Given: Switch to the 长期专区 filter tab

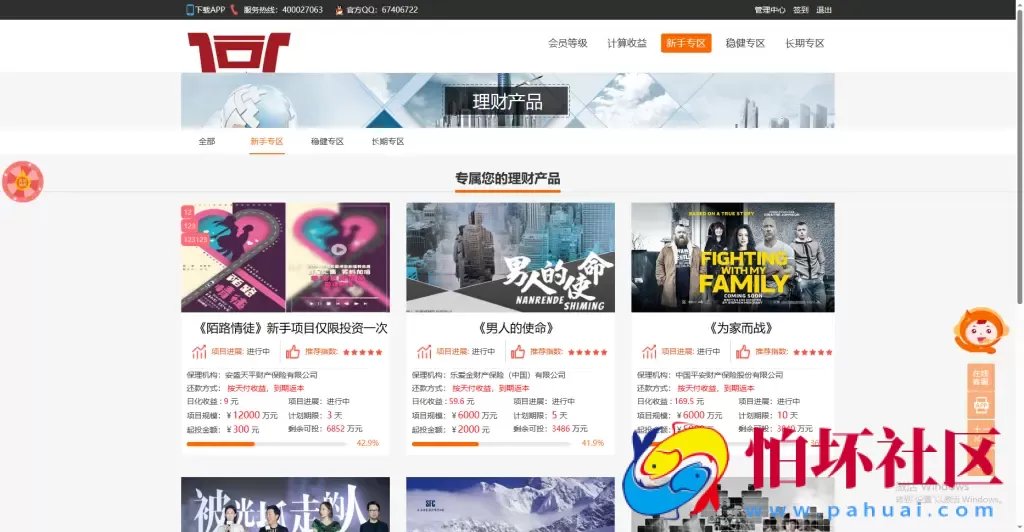Looking at the screenshot, I should point(388,141).
